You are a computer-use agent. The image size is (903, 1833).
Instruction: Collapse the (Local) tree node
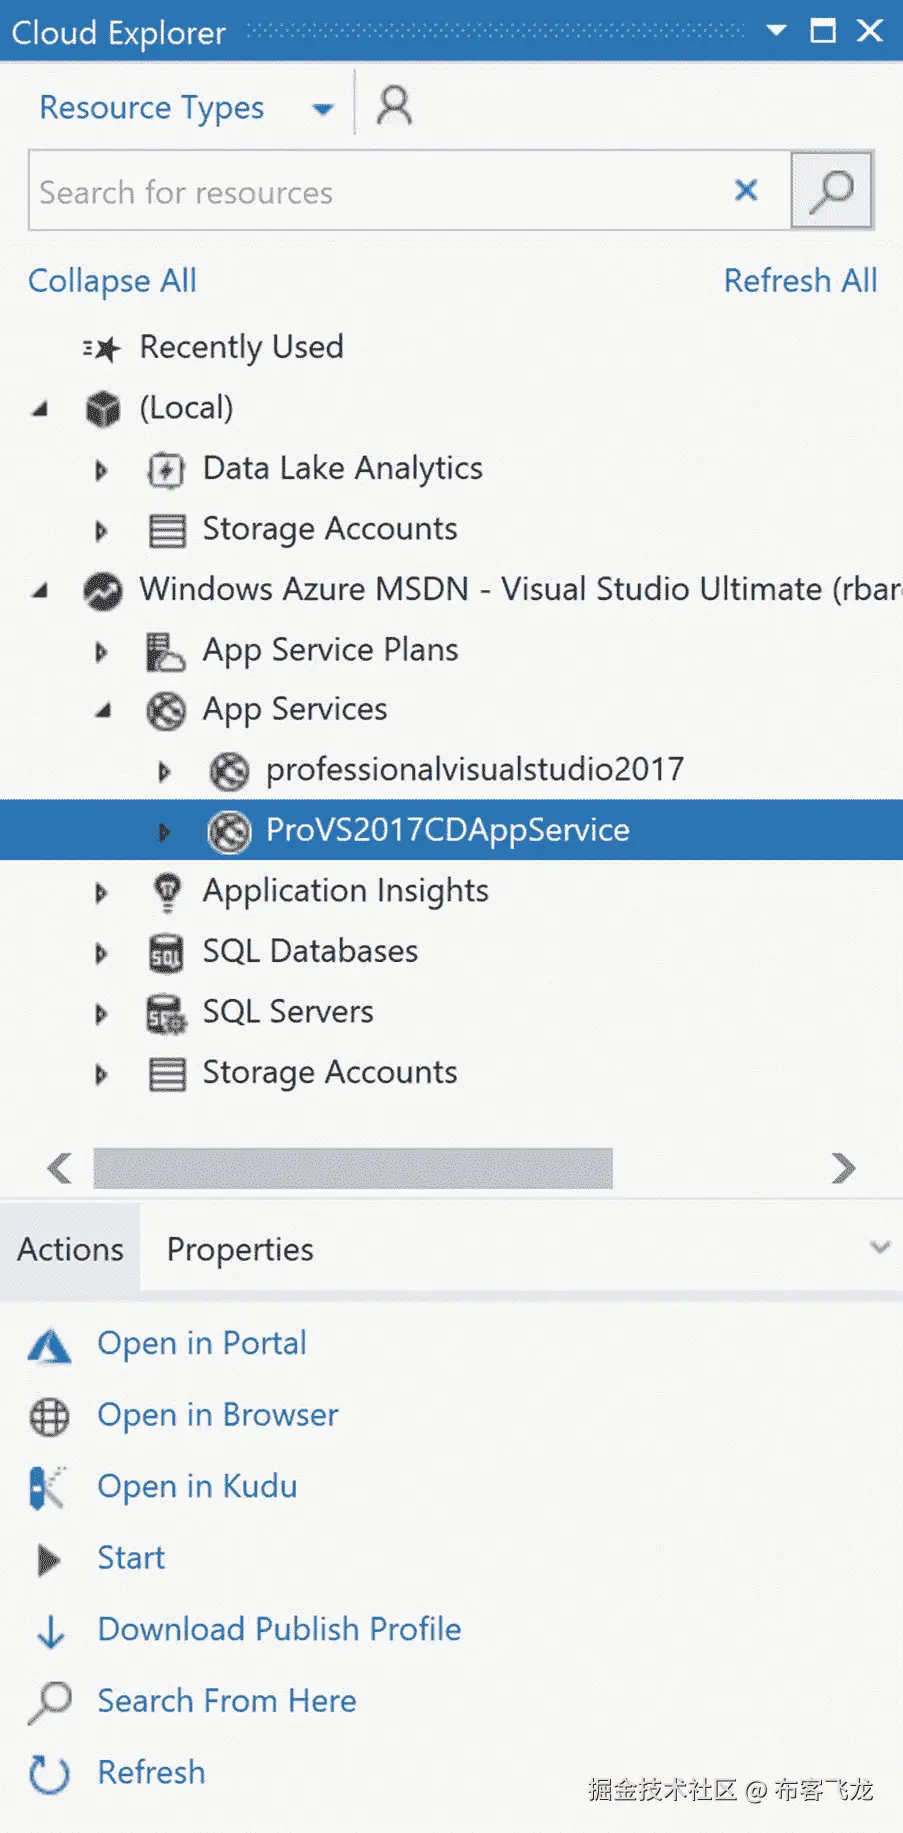tap(40, 408)
